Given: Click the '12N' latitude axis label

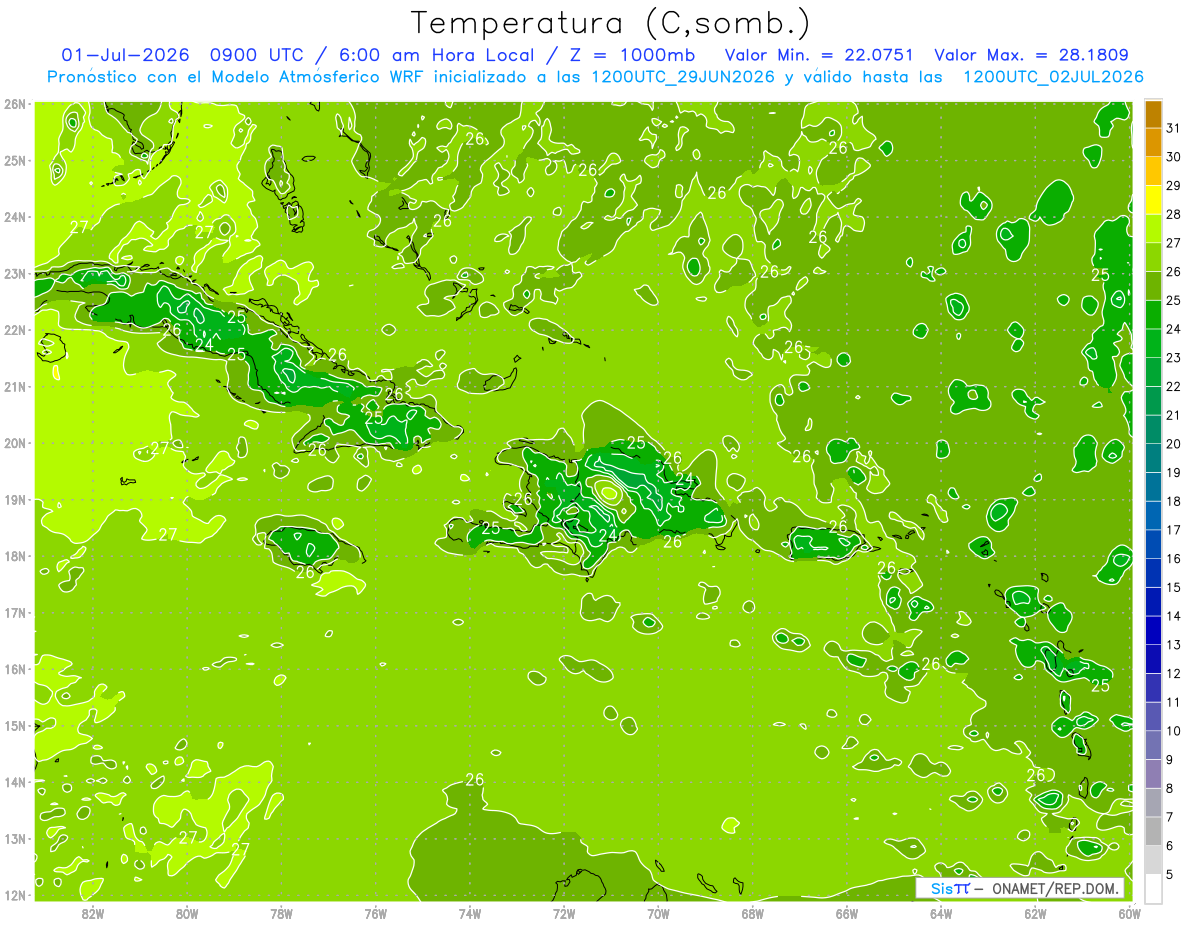Looking at the screenshot, I should coord(15,895).
